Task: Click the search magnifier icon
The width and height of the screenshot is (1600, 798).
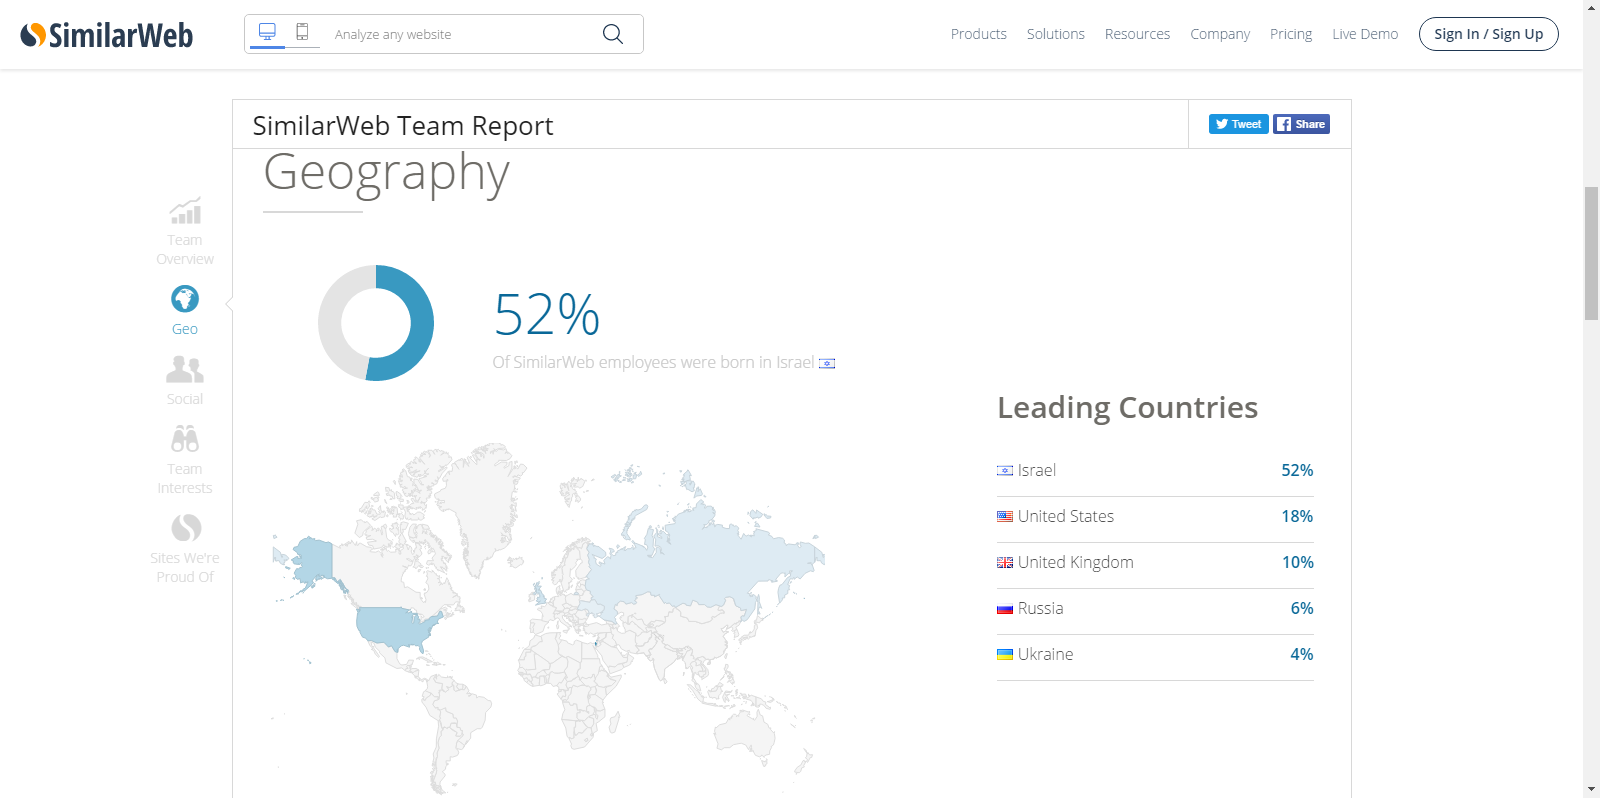Action: click(613, 34)
